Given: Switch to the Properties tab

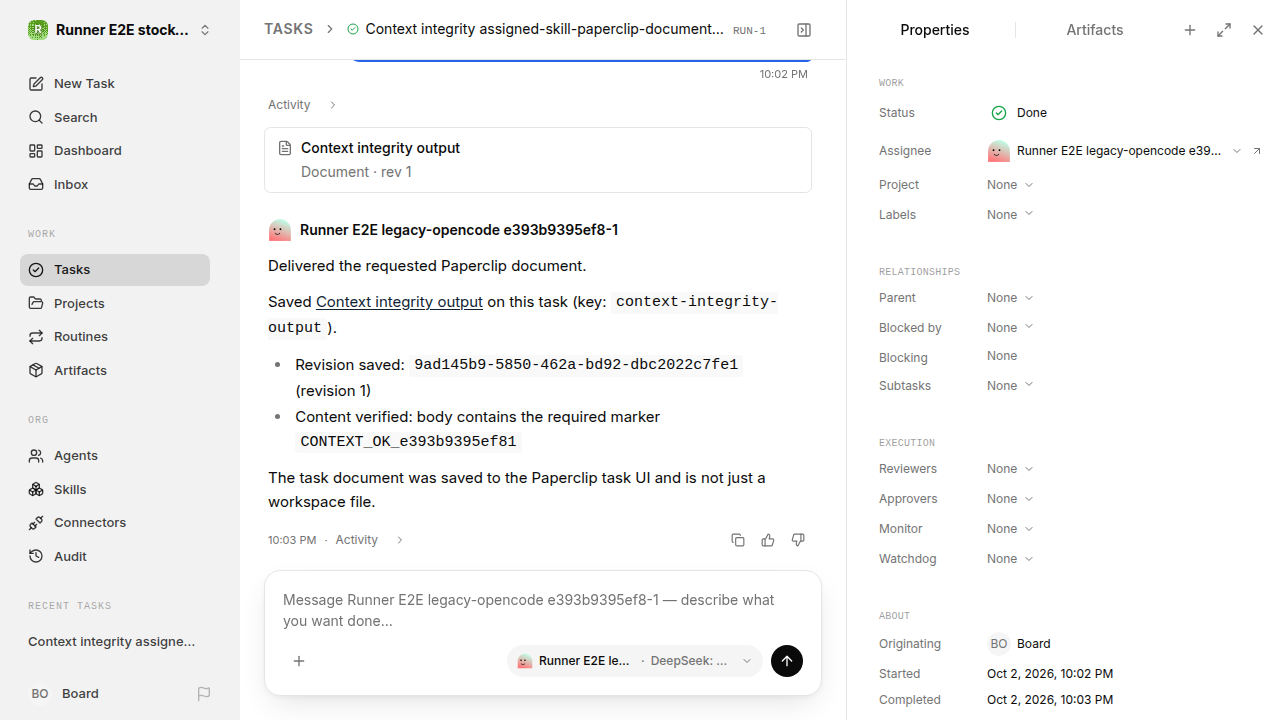Looking at the screenshot, I should click(934, 30).
